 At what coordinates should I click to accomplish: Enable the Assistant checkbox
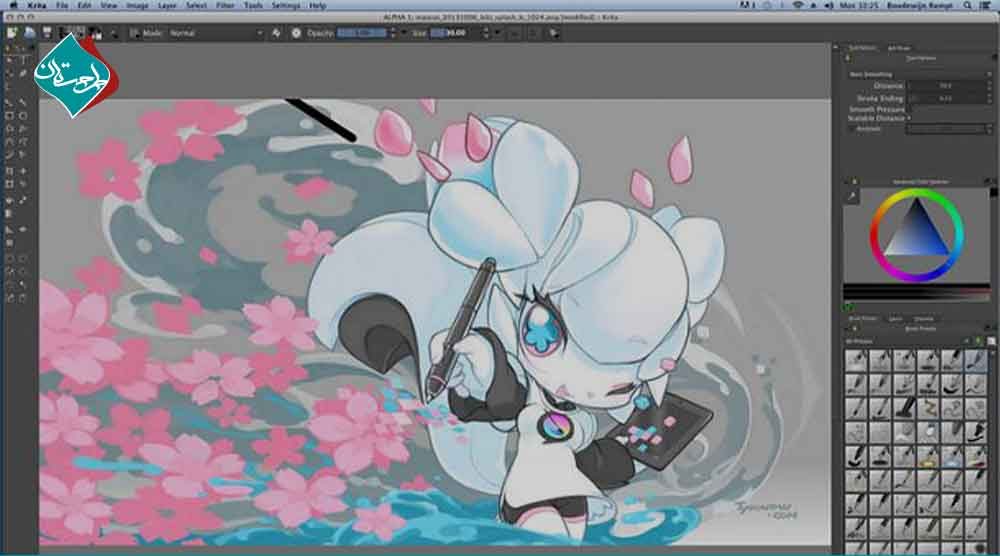[x=852, y=129]
